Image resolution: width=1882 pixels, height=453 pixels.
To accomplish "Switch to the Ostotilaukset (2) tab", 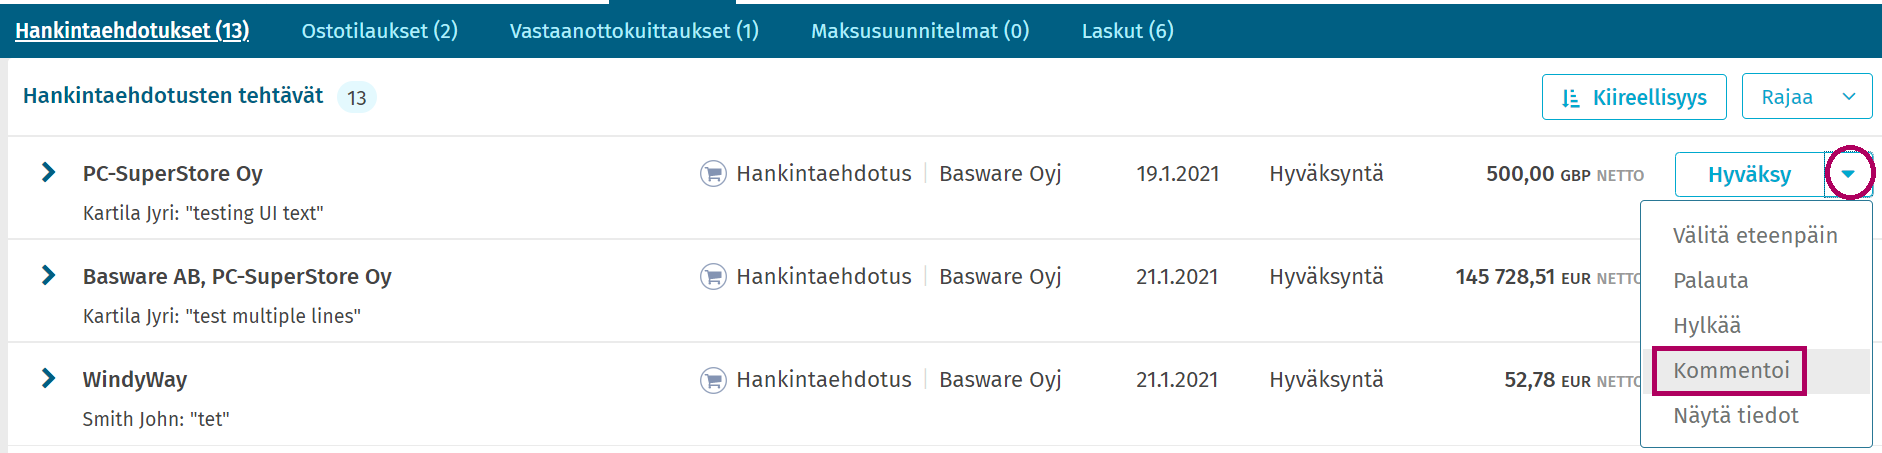I will [x=380, y=31].
